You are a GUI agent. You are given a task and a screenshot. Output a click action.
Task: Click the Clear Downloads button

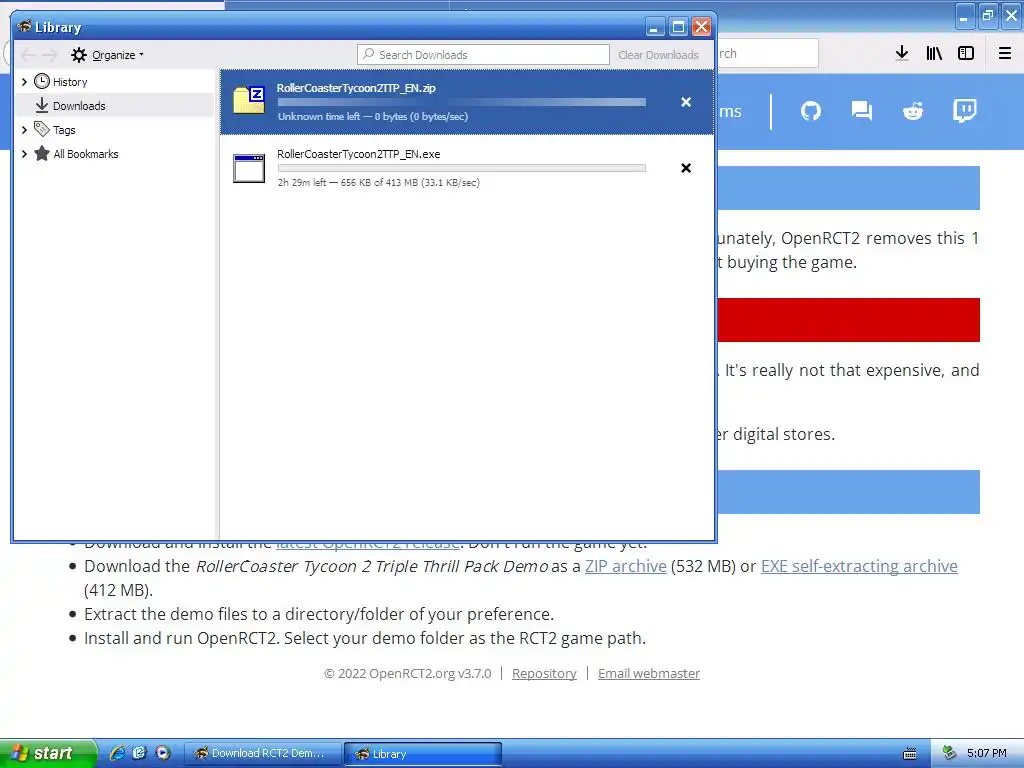pos(658,55)
